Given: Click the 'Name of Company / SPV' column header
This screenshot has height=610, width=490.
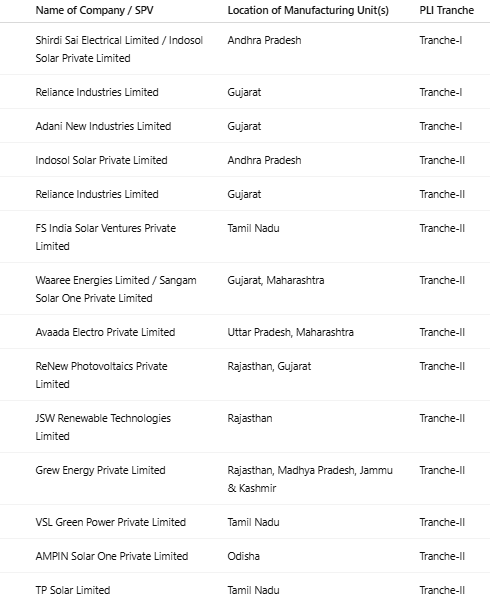Looking at the screenshot, I should point(94,11).
